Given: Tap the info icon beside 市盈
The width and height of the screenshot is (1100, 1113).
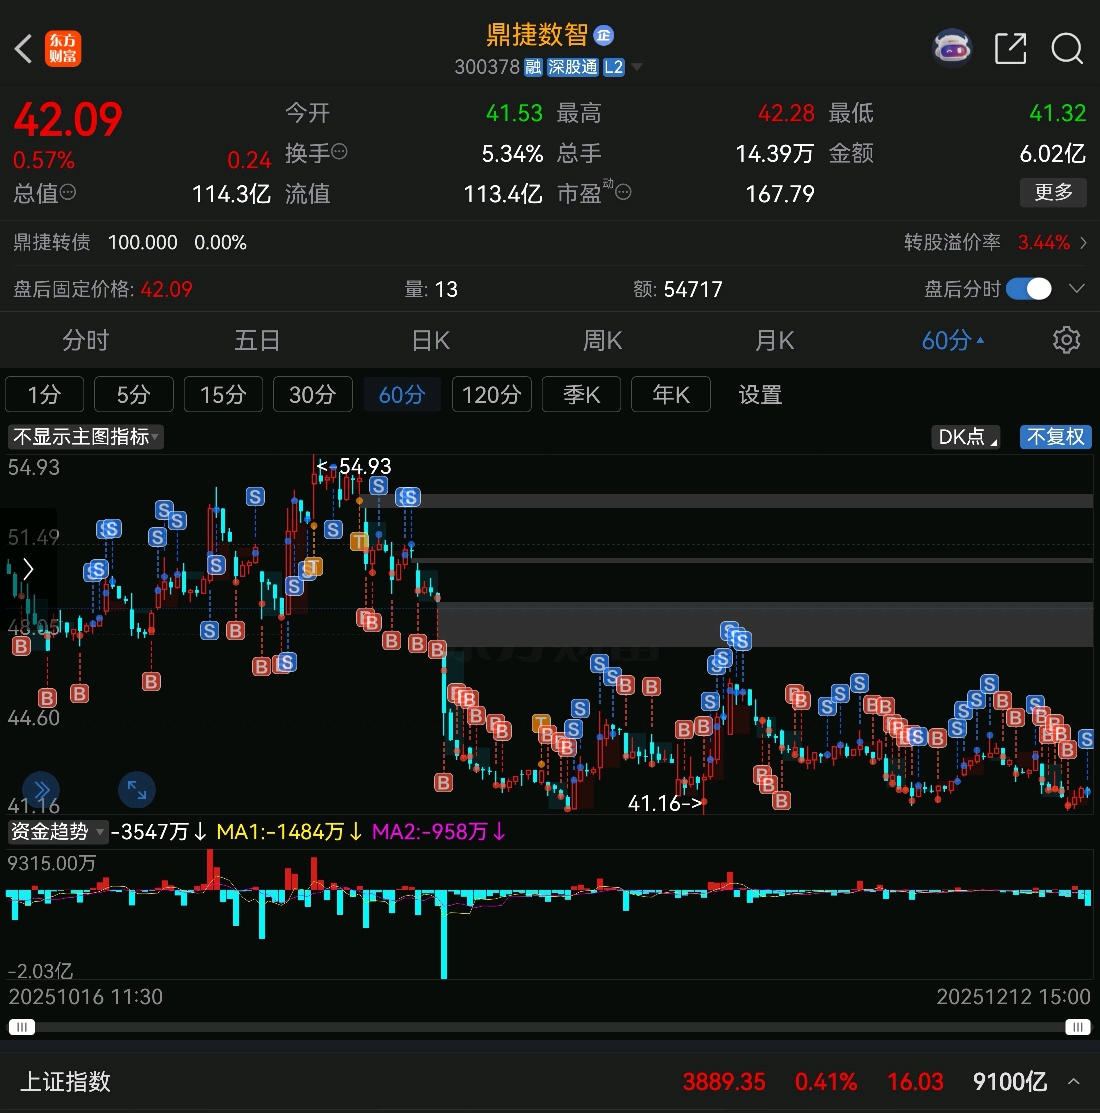Looking at the screenshot, I should 622,192.
